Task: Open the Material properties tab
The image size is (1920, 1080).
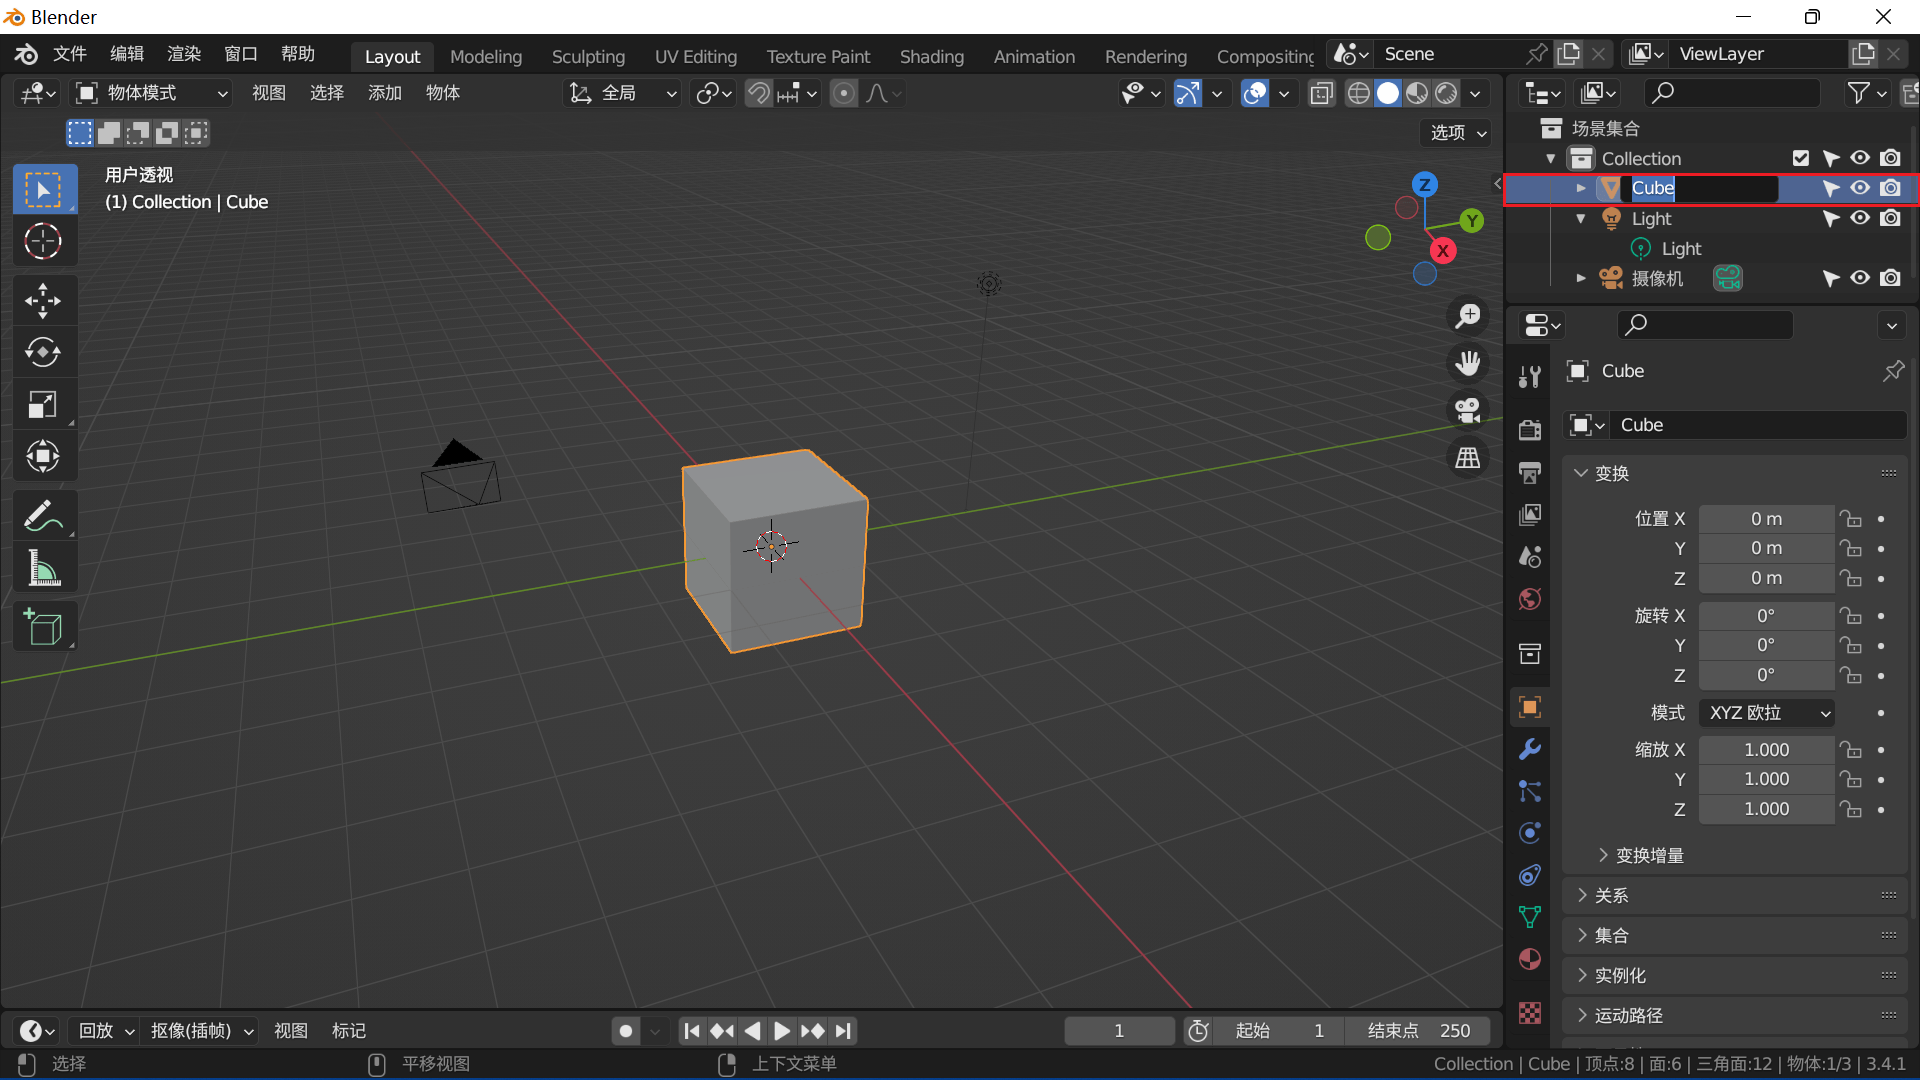Action: (1530, 959)
